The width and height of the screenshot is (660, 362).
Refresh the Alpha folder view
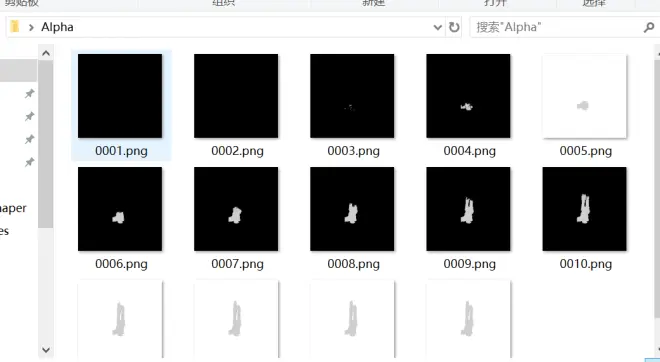point(454,27)
